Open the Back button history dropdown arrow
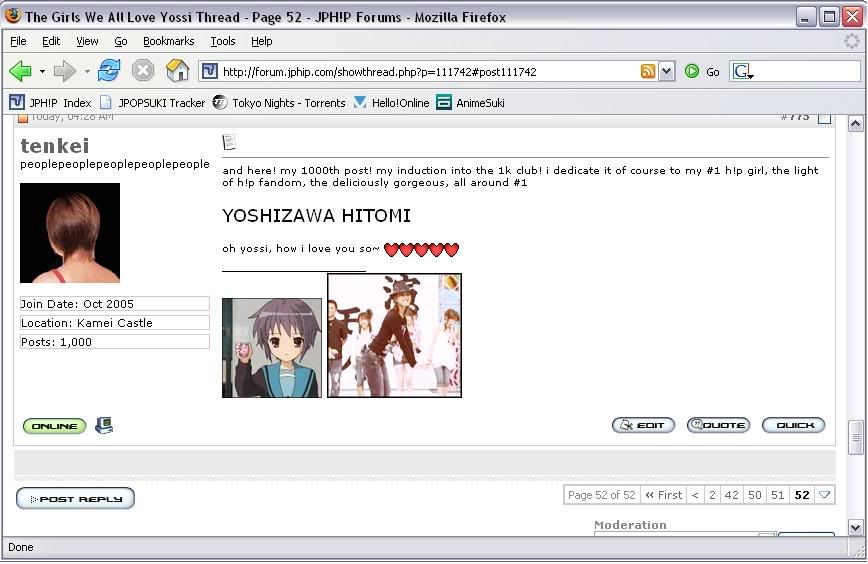Image resolution: width=868 pixels, height=564 pixels. pos(42,71)
